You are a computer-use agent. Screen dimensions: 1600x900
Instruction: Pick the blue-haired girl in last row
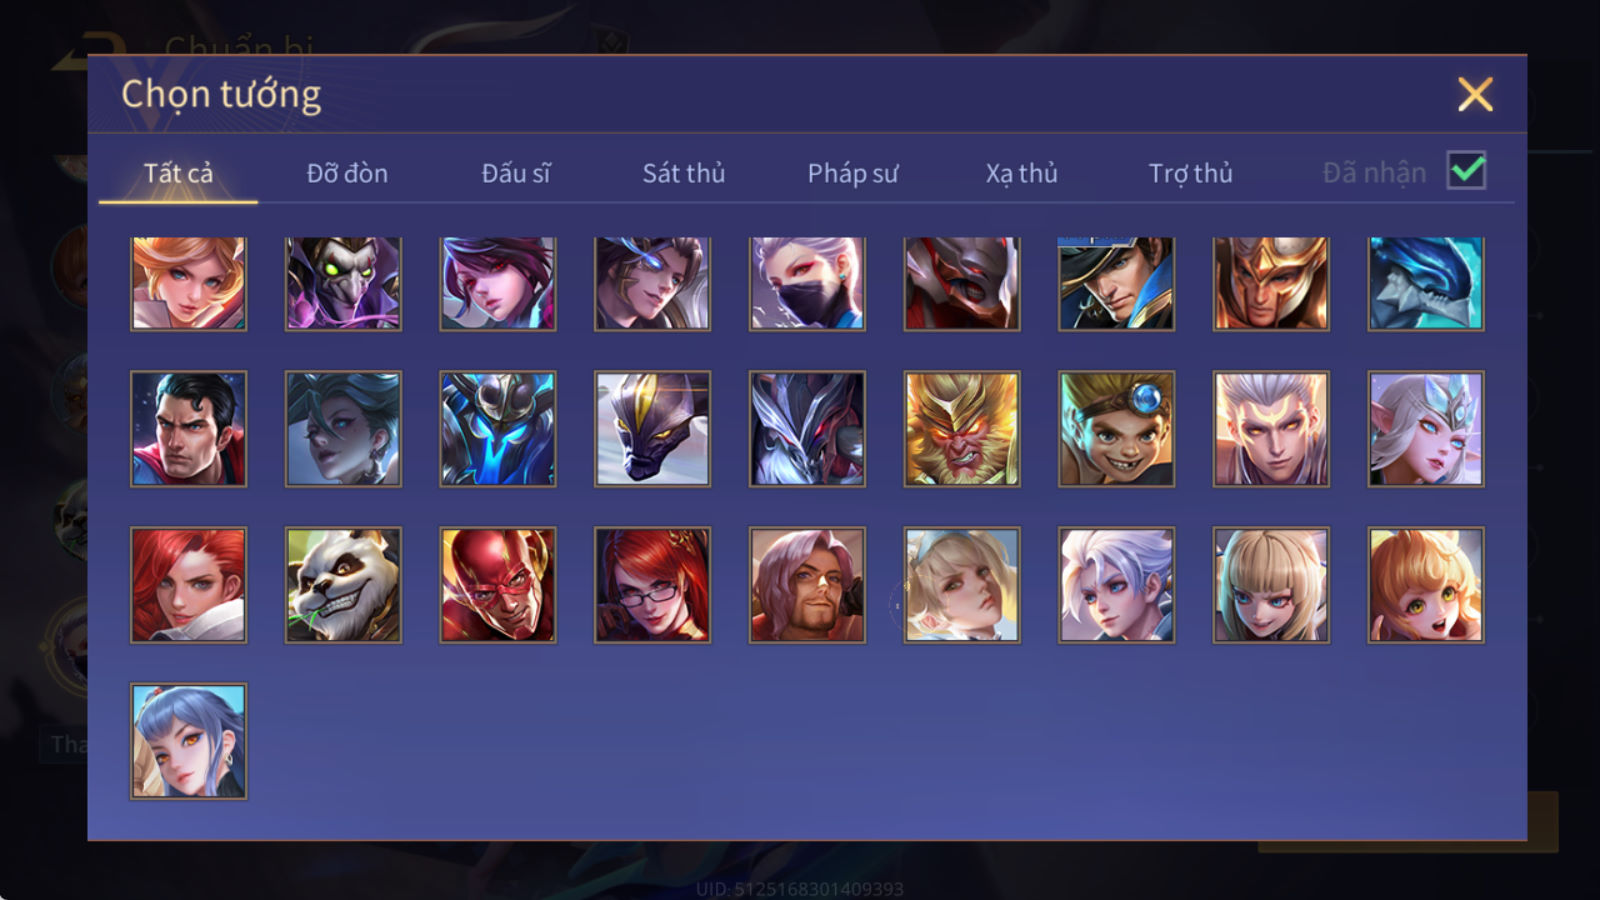[x=188, y=741]
